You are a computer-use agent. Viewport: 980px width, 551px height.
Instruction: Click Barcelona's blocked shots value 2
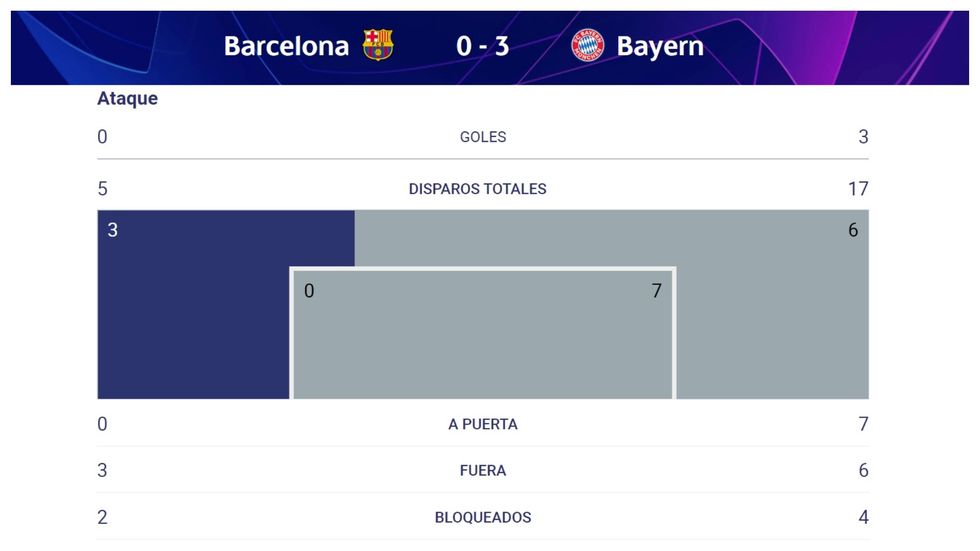(x=102, y=517)
